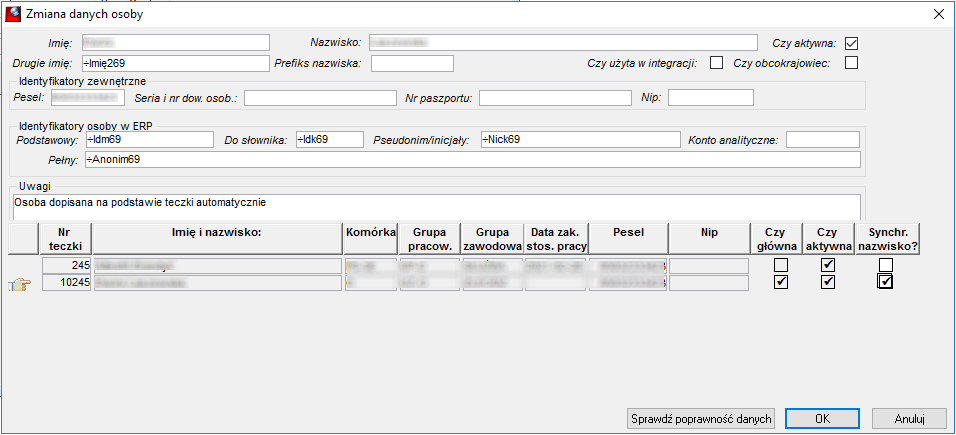Uncheck Czy aktywna for teczka 245
The width and height of the screenshot is (956, 435).
pos(827,265)
